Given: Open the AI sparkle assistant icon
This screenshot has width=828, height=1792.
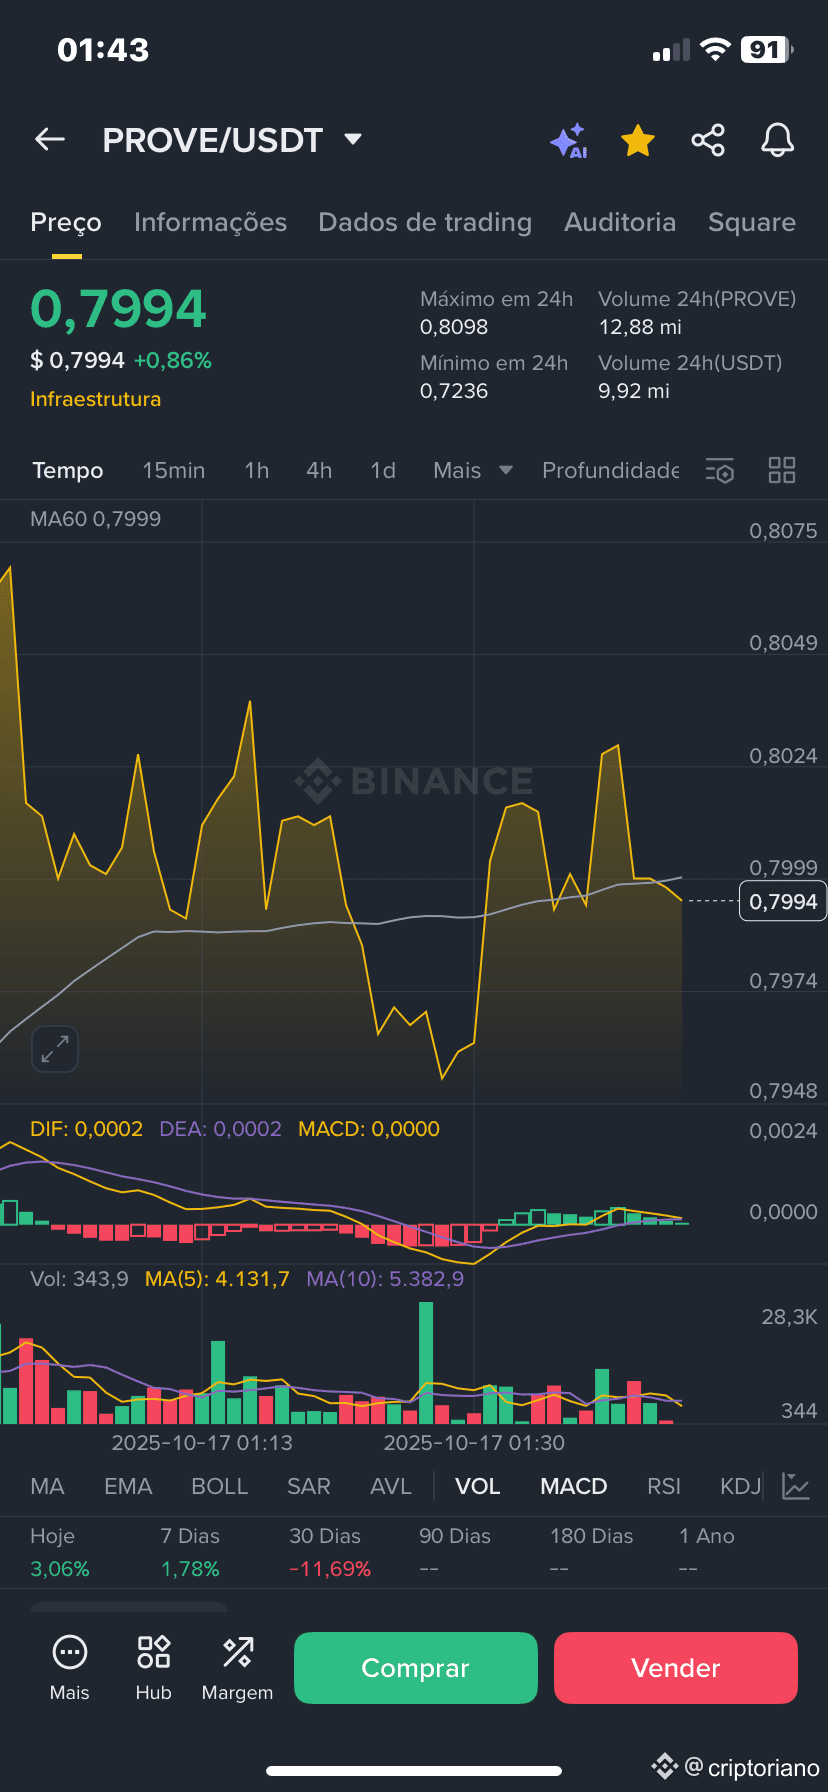Looking at the screenshot, I should [x=569, y=141].
